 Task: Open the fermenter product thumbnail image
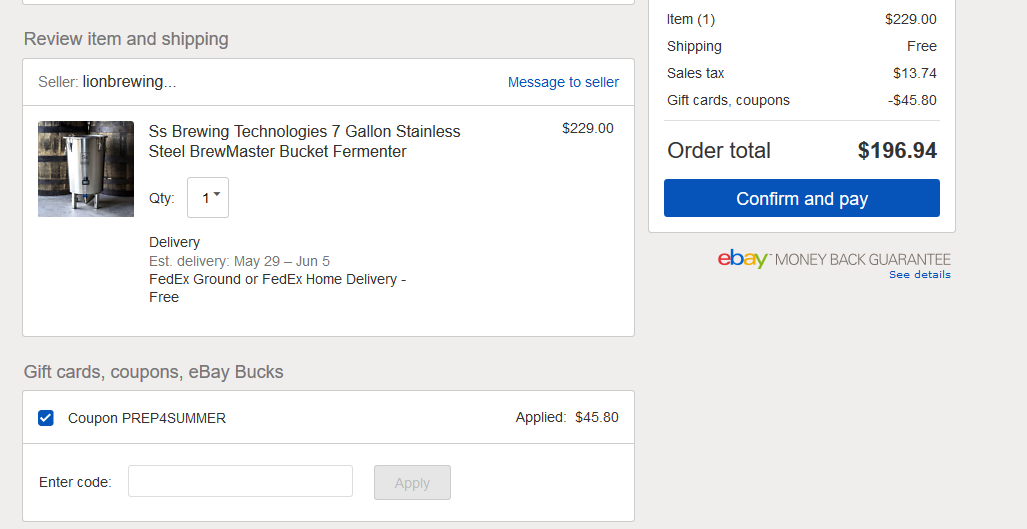(86, 169)
